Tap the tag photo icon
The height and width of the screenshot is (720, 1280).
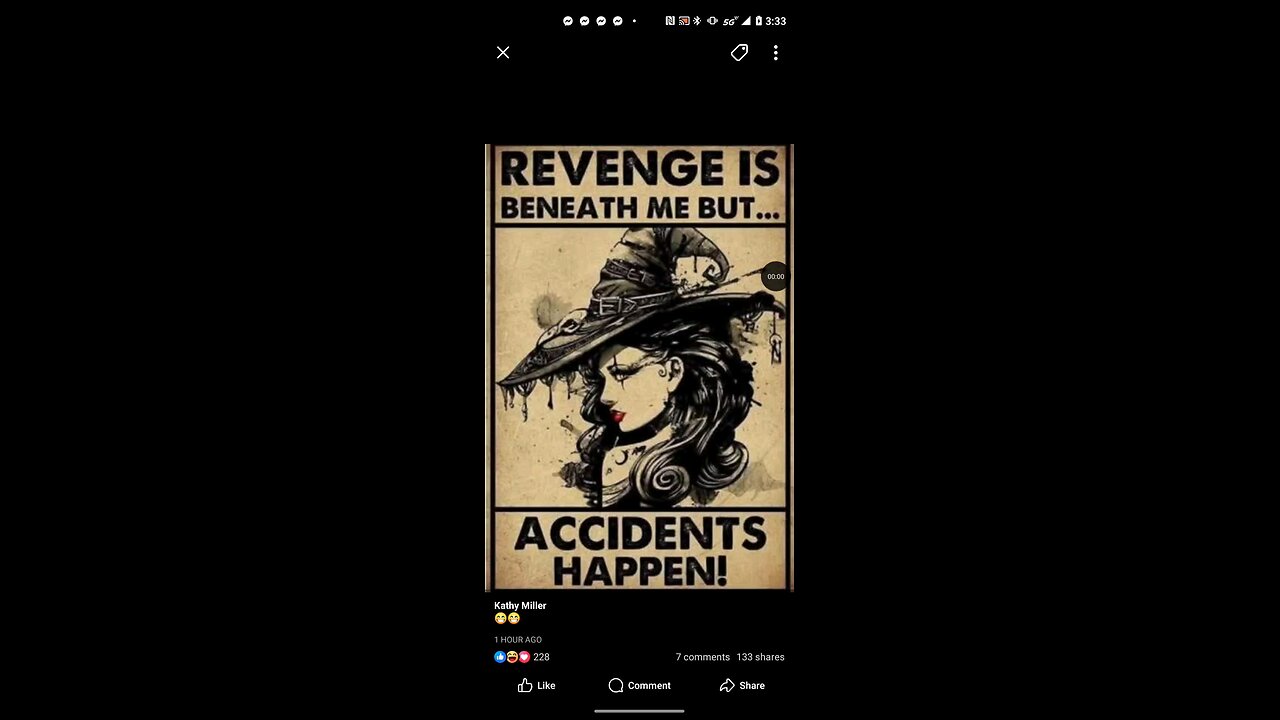tap(739, 53)
